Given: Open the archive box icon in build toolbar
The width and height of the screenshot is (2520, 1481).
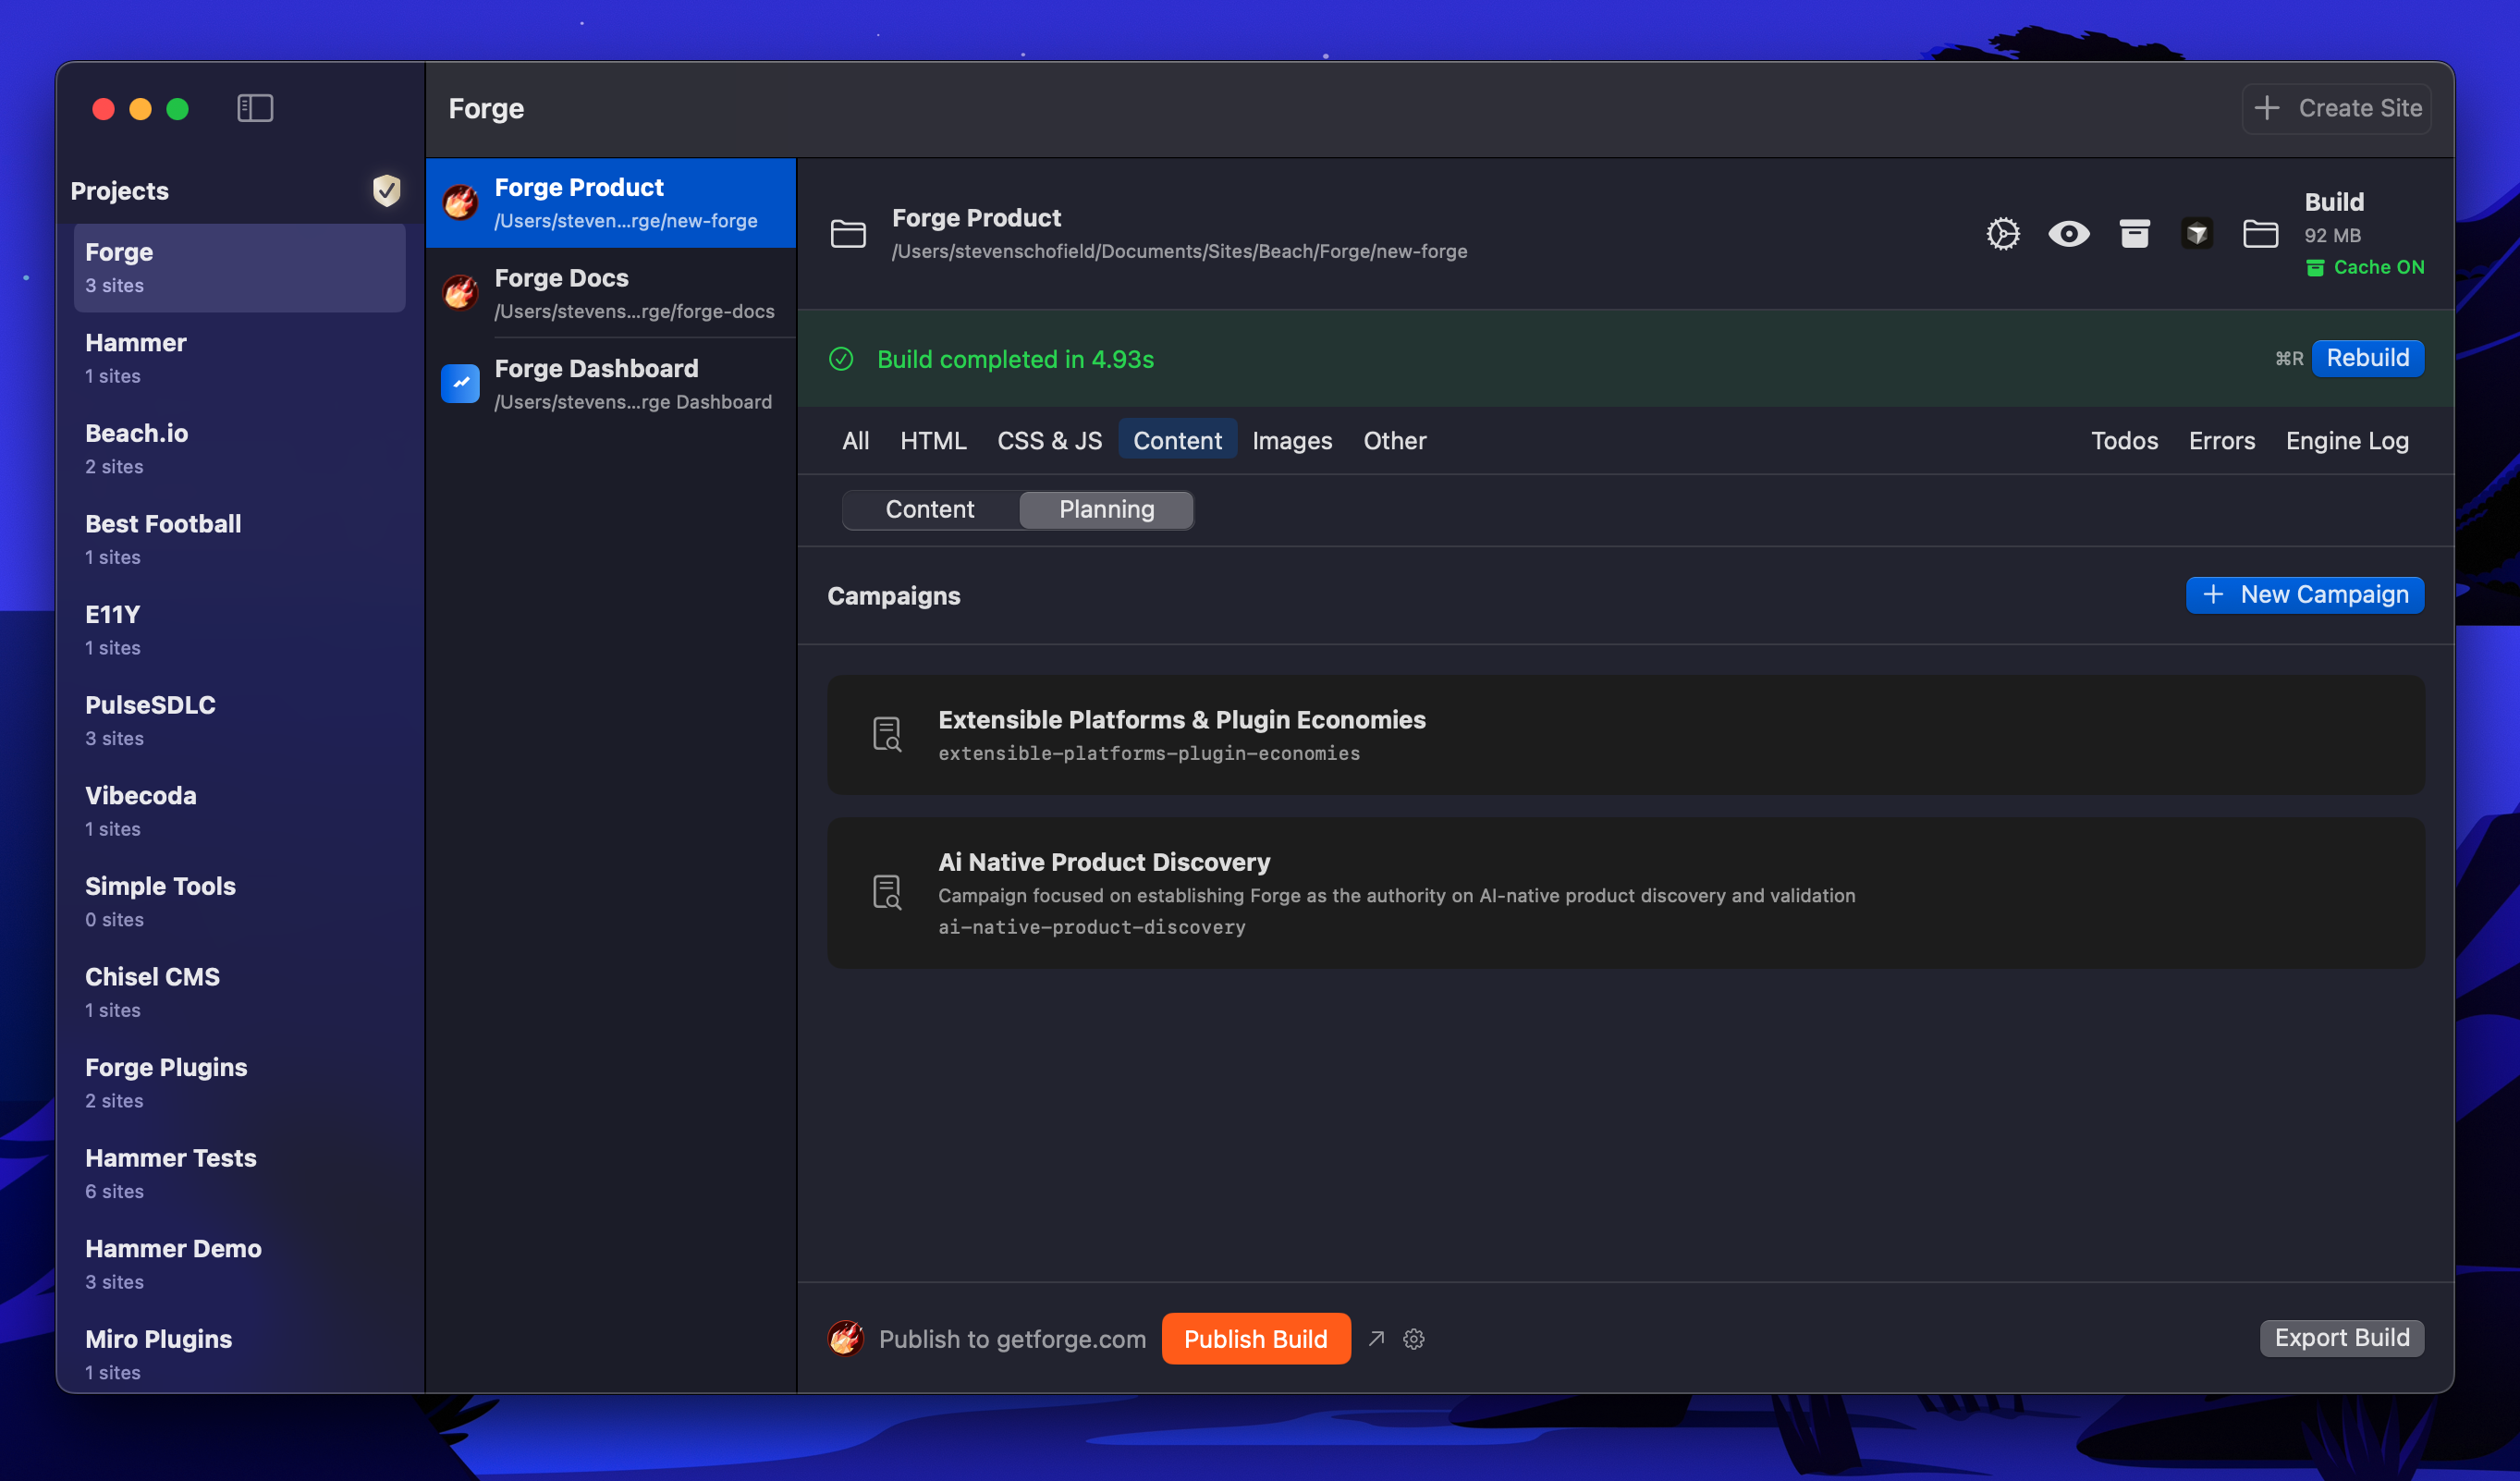Looking at the screenshot, I should [x=2134, y=233].
